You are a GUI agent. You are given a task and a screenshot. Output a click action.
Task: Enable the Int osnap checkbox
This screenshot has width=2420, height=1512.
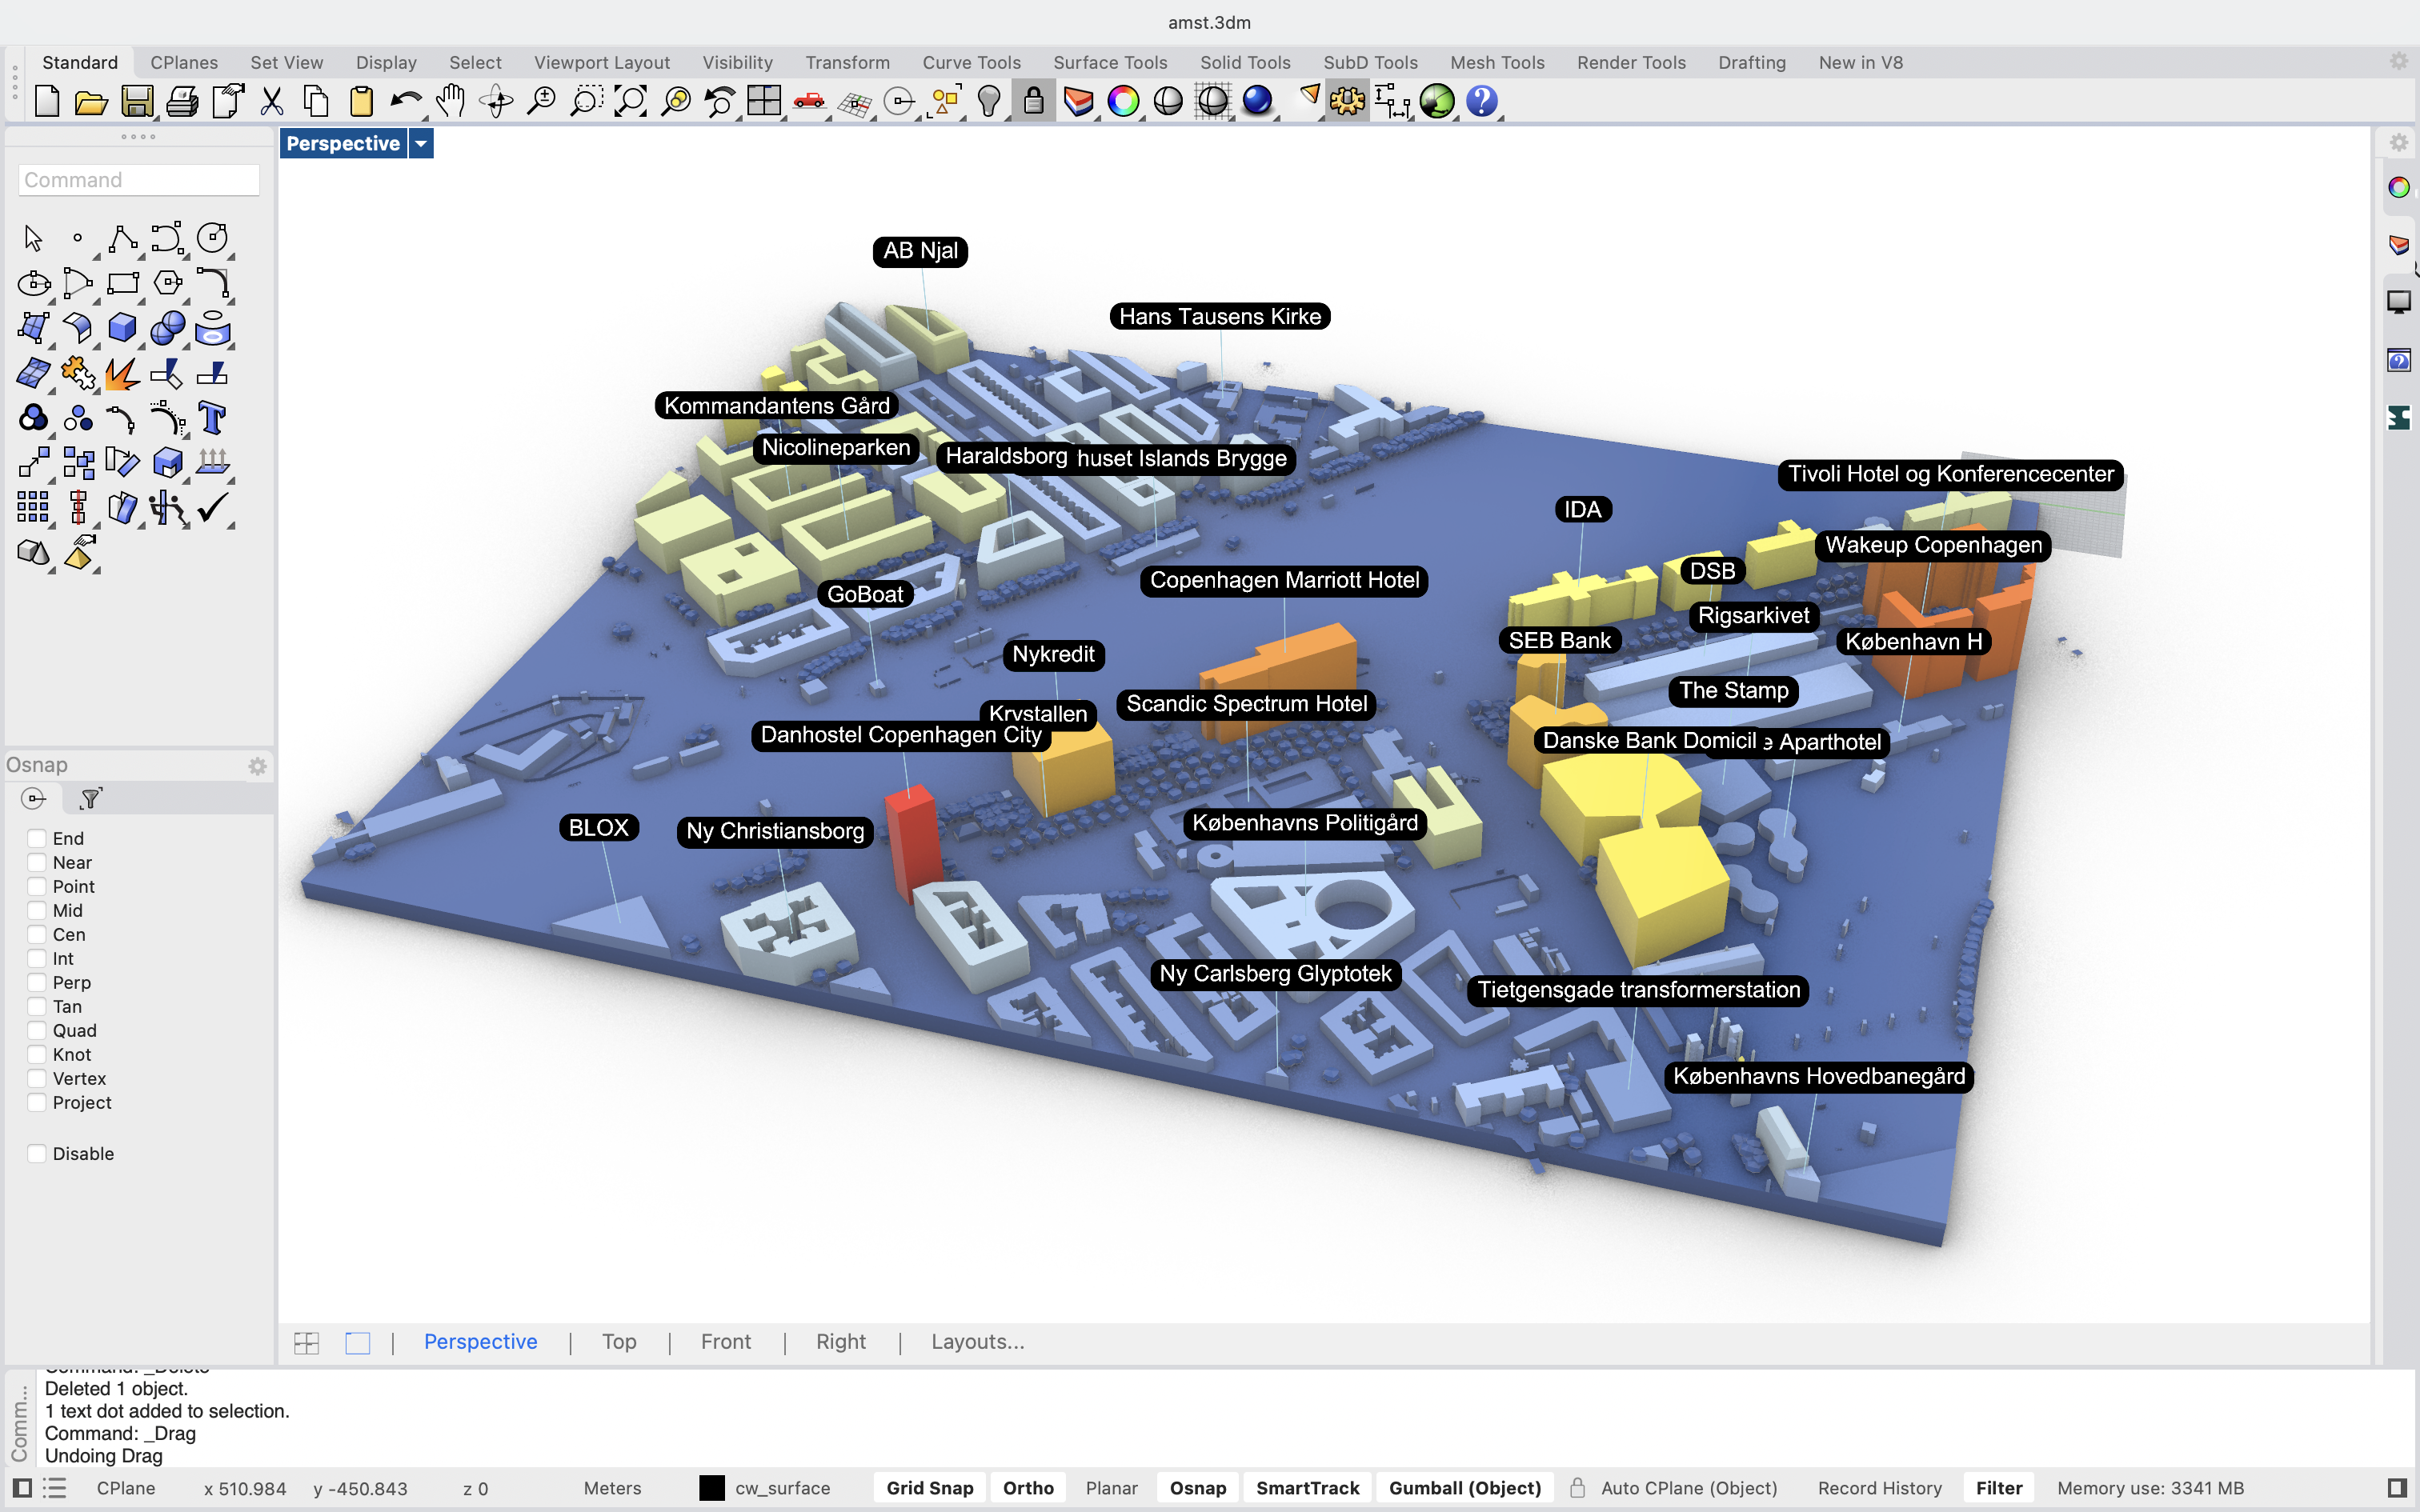coord(37,958)
